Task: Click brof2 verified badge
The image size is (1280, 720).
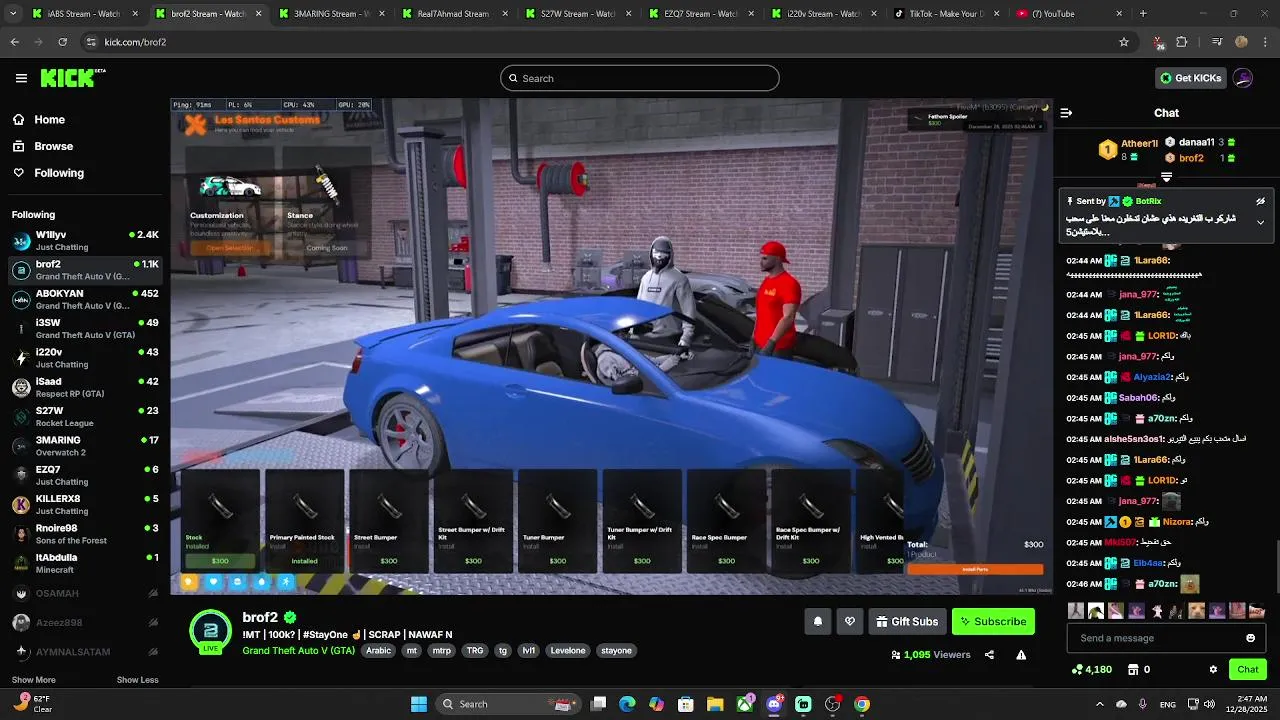Action: pos(290,617)
